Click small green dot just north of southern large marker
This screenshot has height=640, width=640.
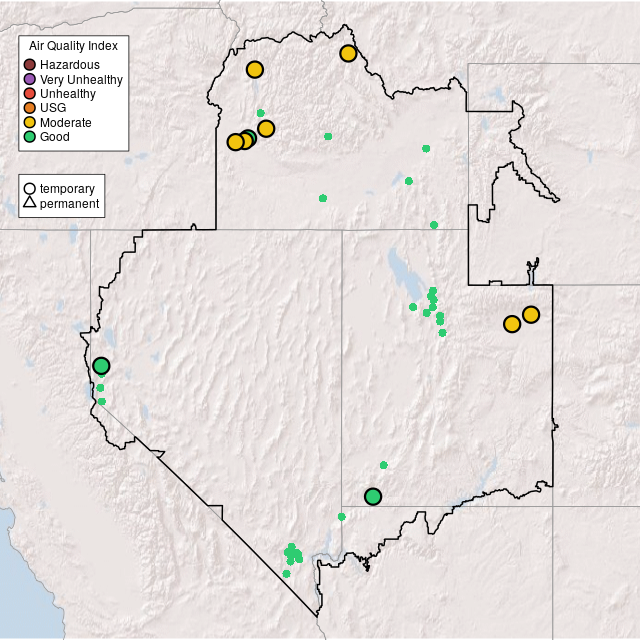(x=384, y=465)
